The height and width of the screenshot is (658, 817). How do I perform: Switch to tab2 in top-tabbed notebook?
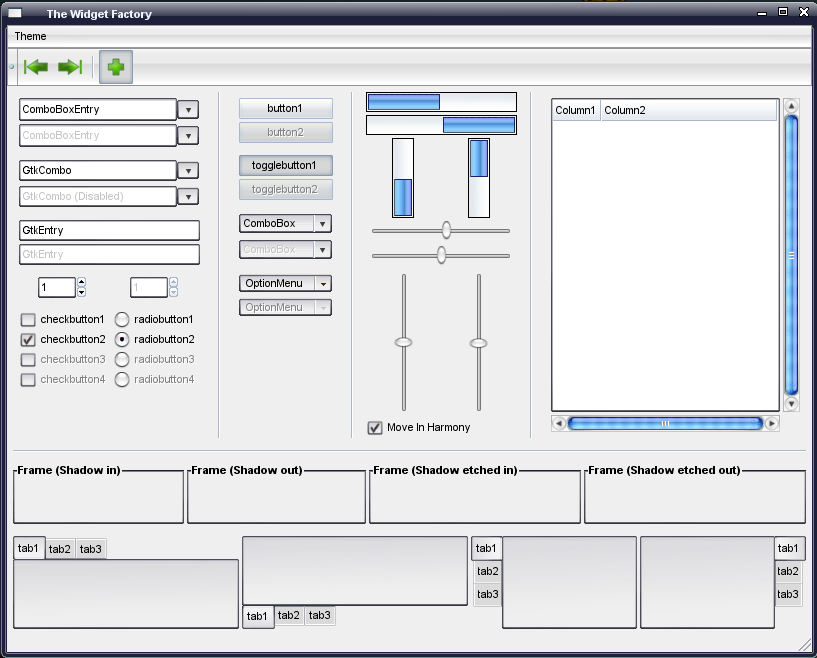[59, 549]
